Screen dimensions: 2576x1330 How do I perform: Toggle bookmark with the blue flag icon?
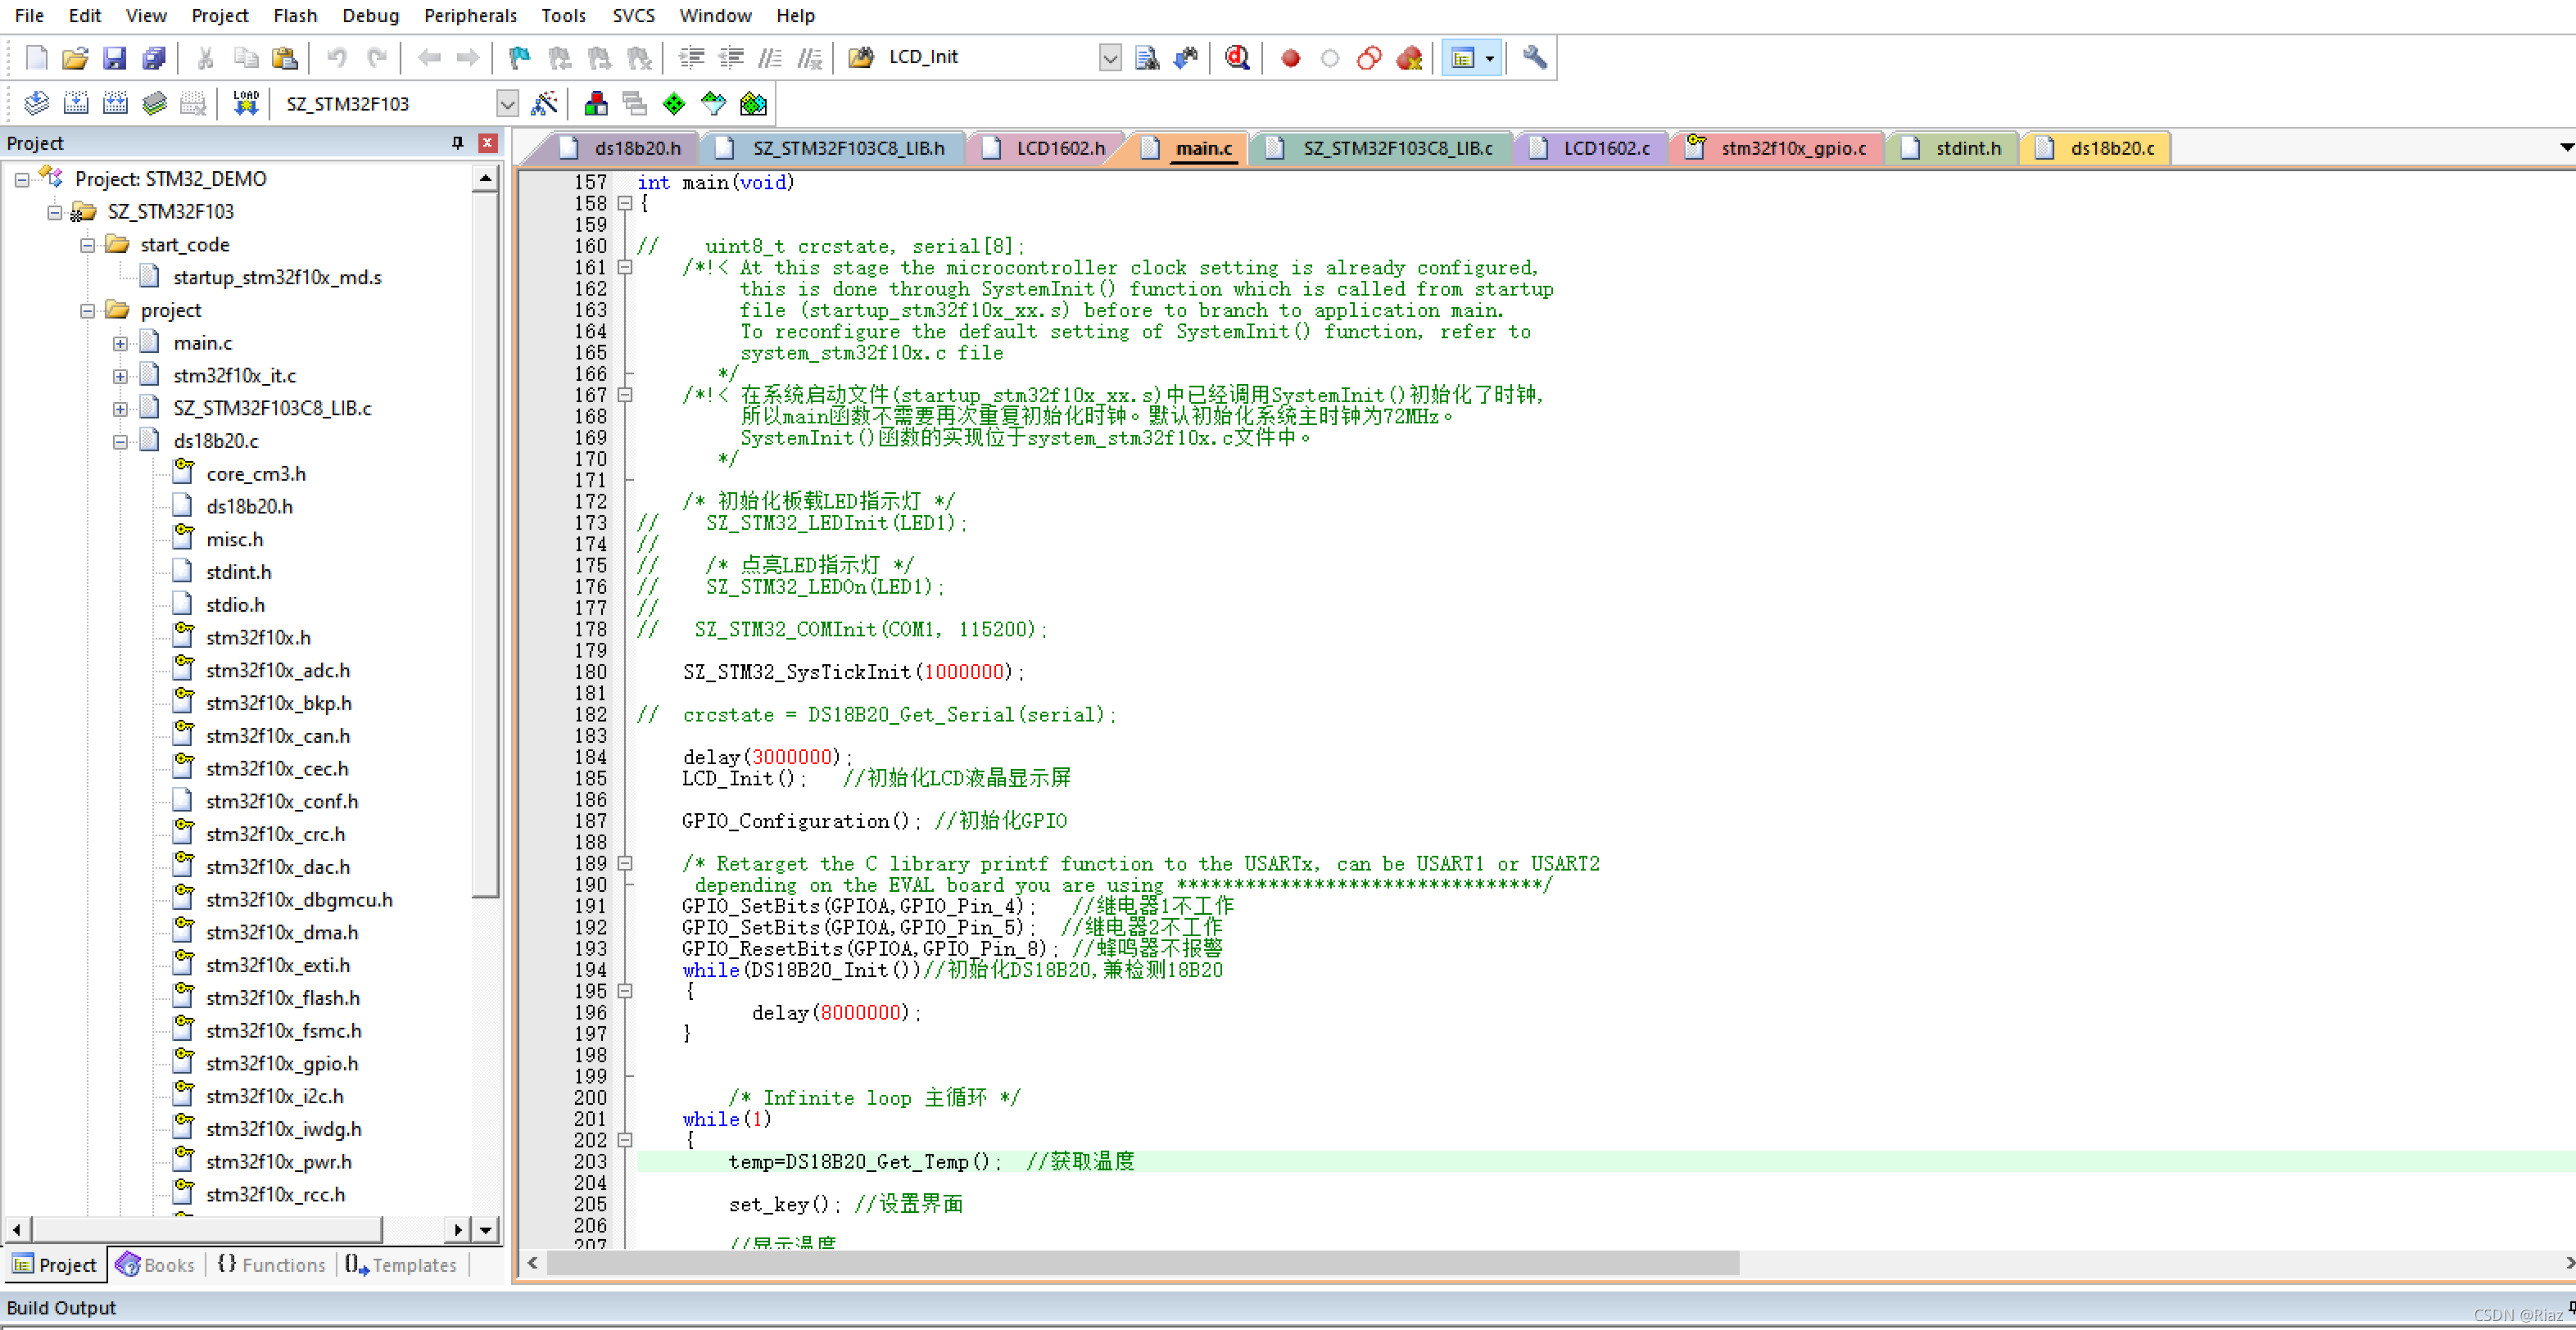[x=519, y=58]
